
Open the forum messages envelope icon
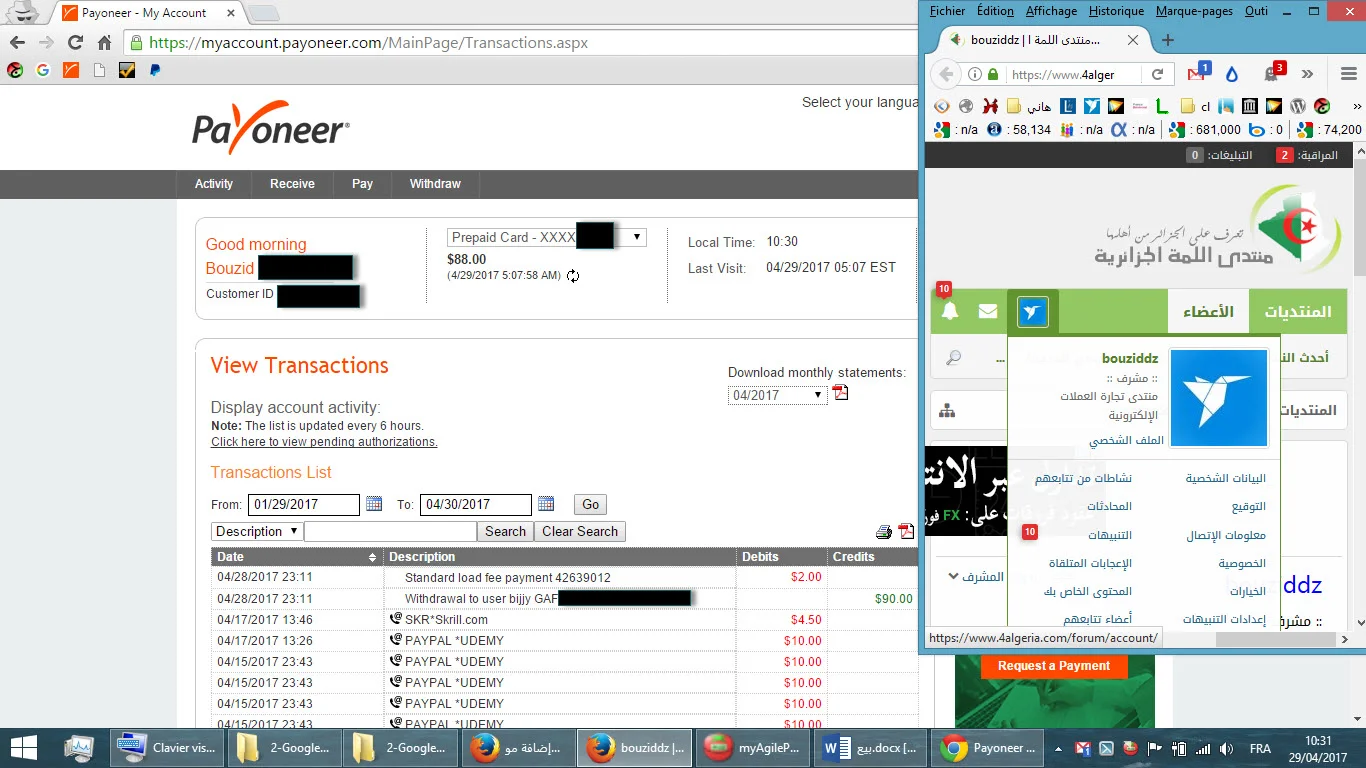pyautogui.click(x=988, y=312)
